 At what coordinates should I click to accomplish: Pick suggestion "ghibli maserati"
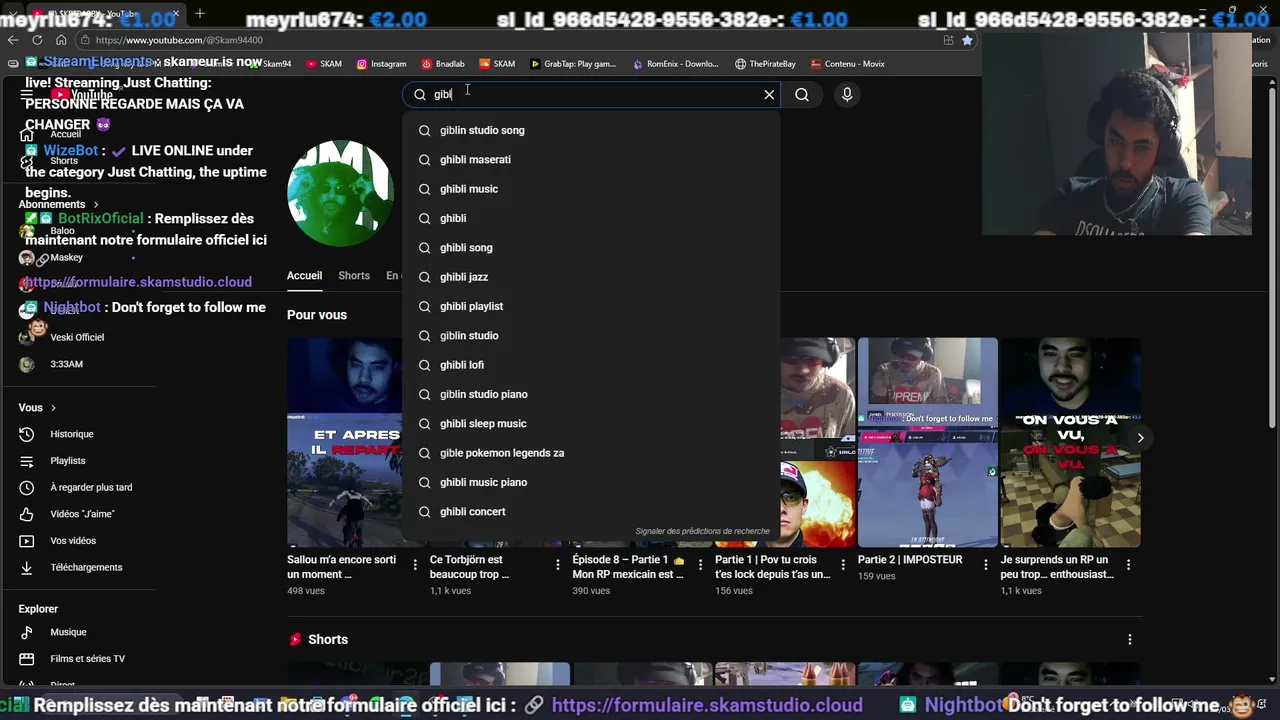591,159
